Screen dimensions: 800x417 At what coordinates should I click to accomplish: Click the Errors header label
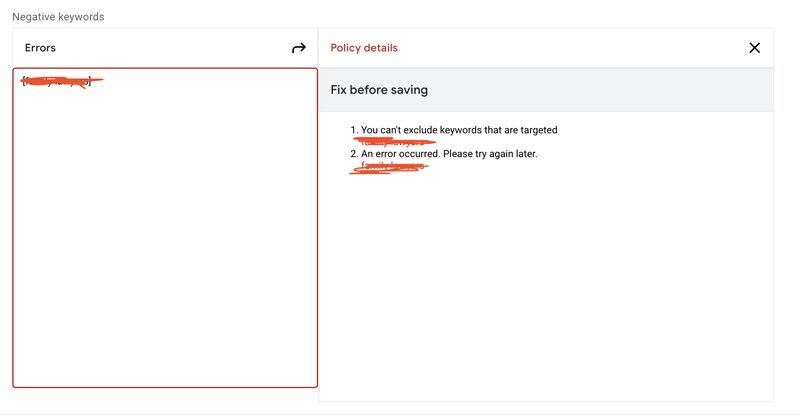click(x=40, y=48)
